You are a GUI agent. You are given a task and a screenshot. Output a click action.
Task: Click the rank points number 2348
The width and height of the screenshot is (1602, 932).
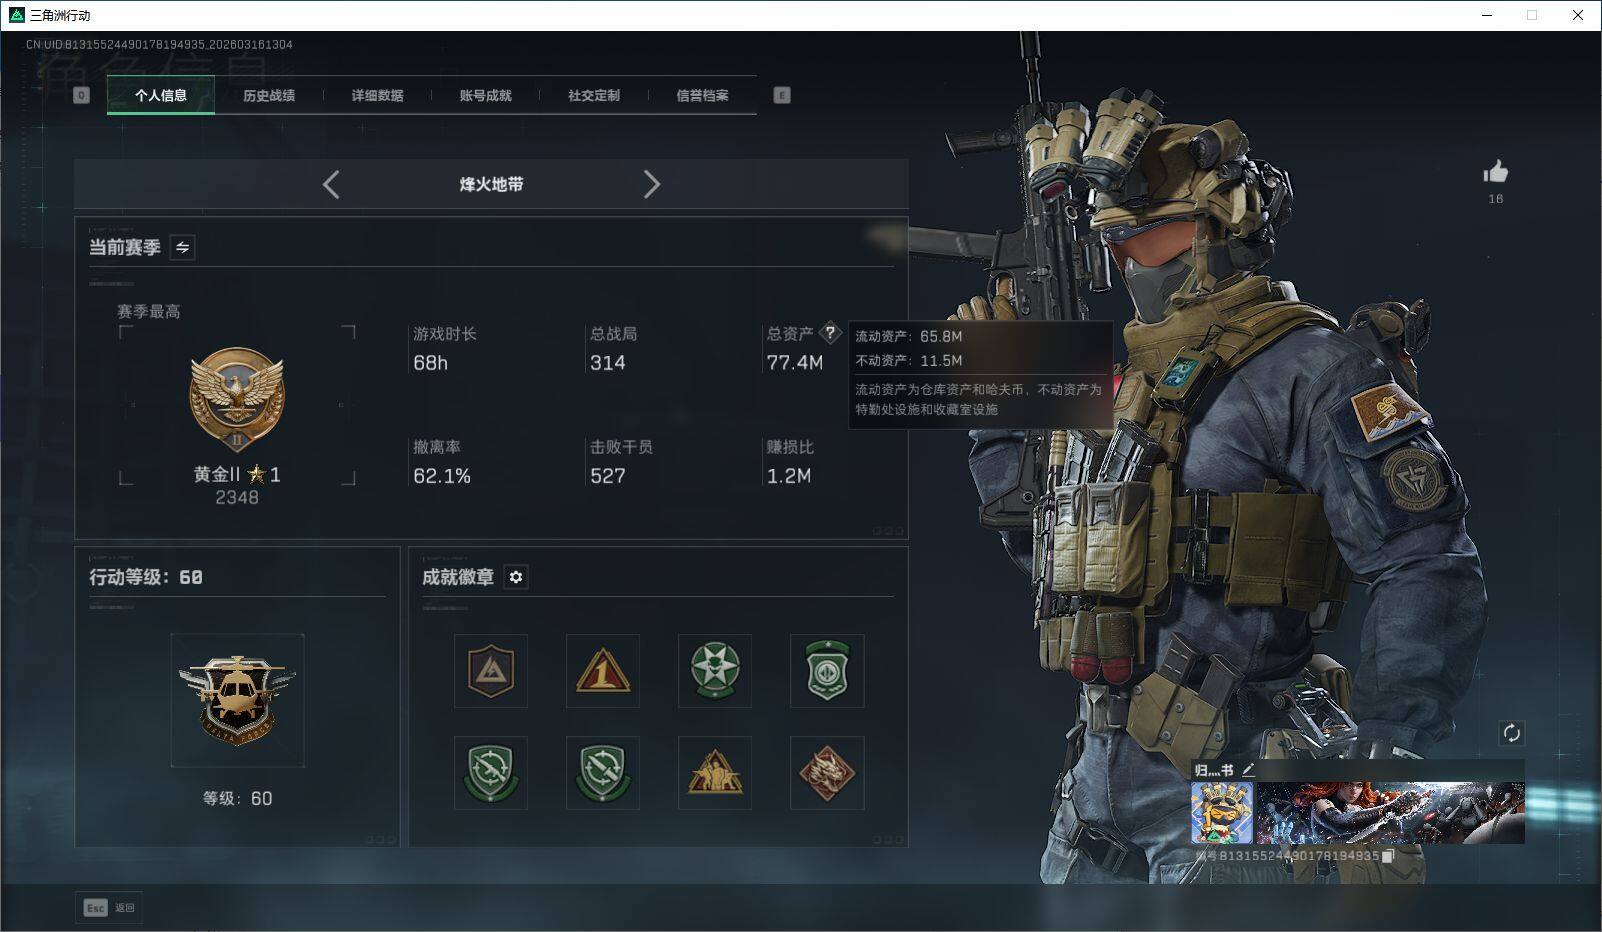(237, 497)
